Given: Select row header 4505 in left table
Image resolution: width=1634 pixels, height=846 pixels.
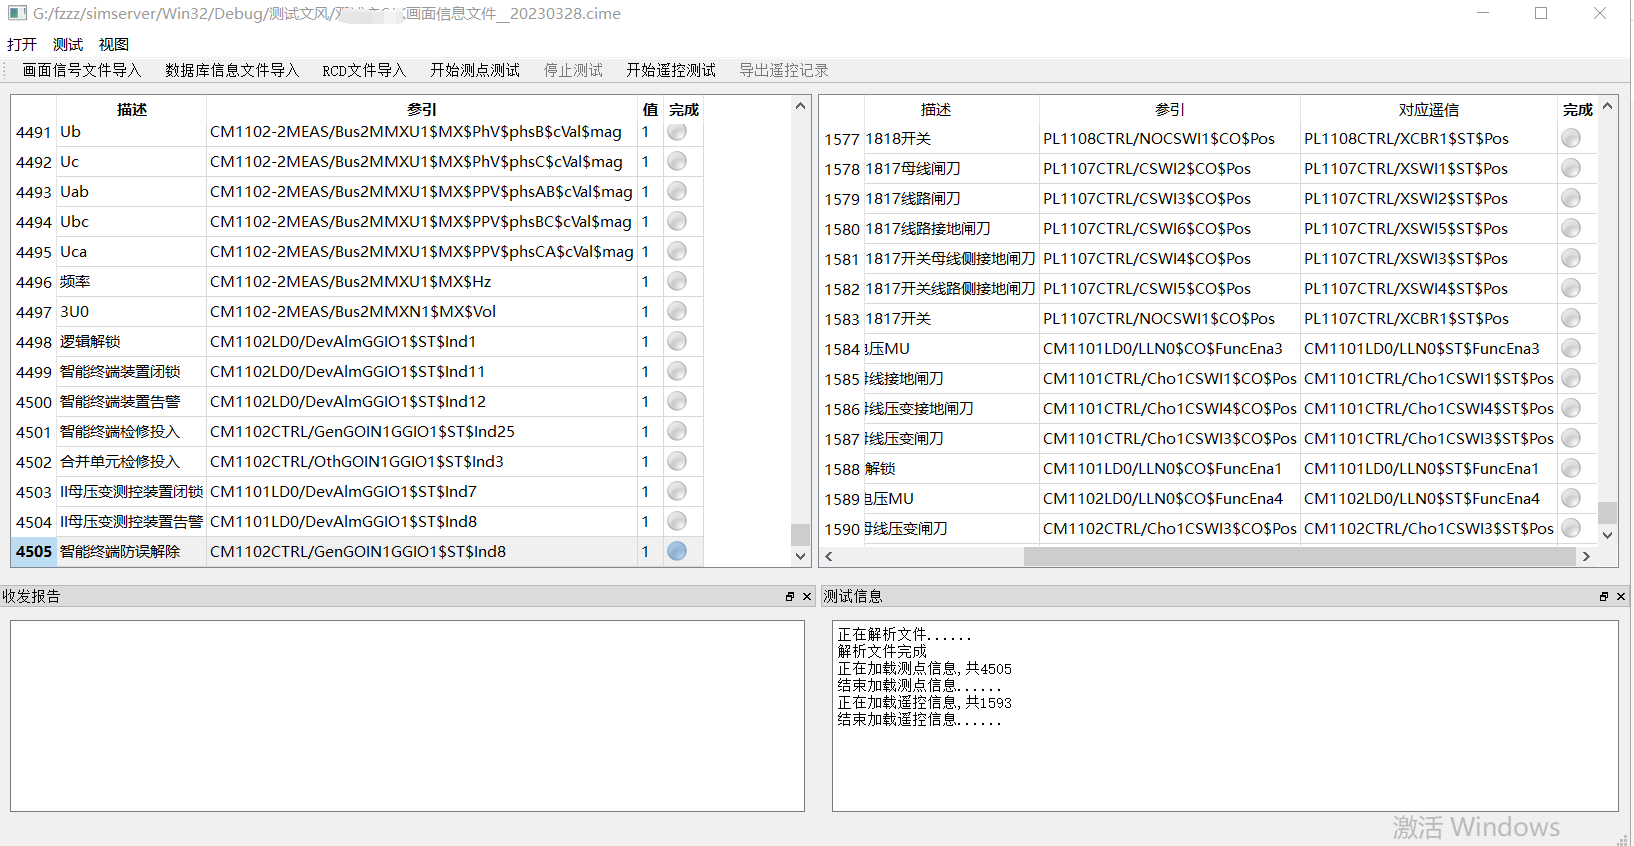Looking at the screenshot, I should [33, 552].
